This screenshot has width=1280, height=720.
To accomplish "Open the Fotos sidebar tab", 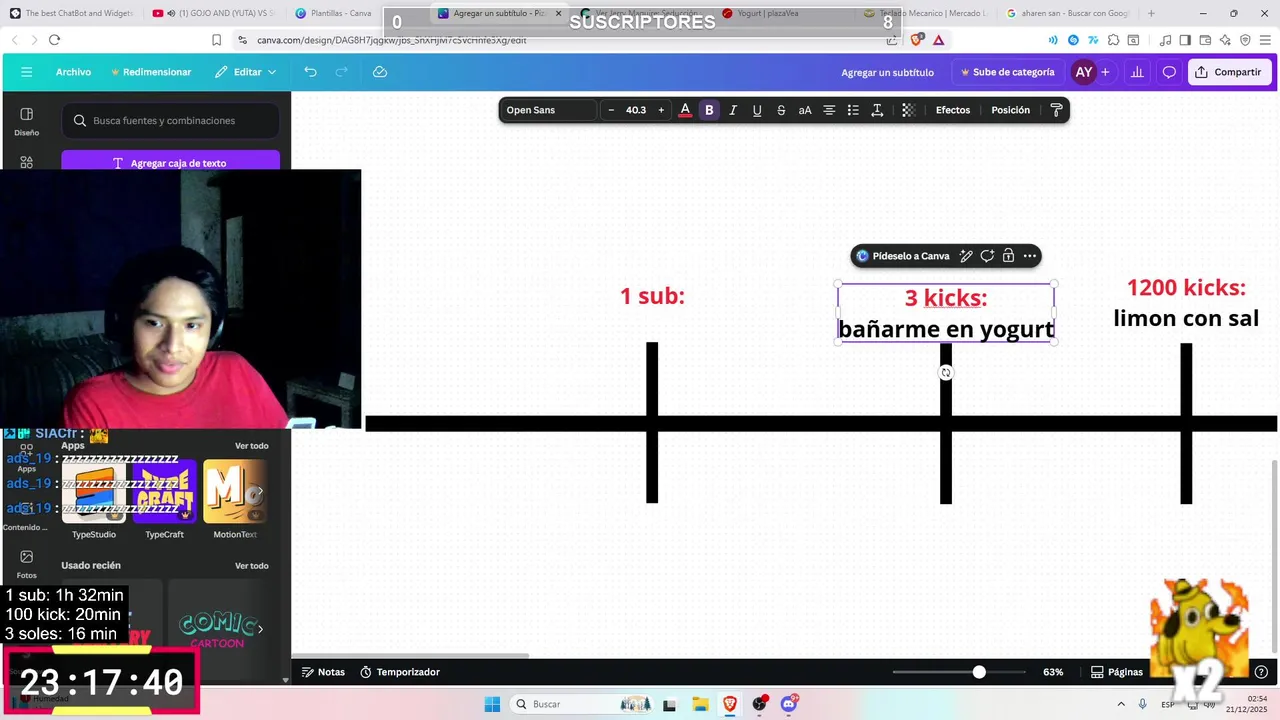I will coord(27,564).
